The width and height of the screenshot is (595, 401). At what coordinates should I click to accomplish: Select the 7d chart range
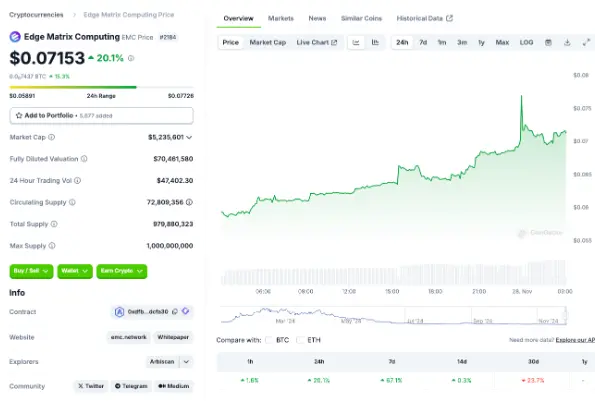click(423, 42)
